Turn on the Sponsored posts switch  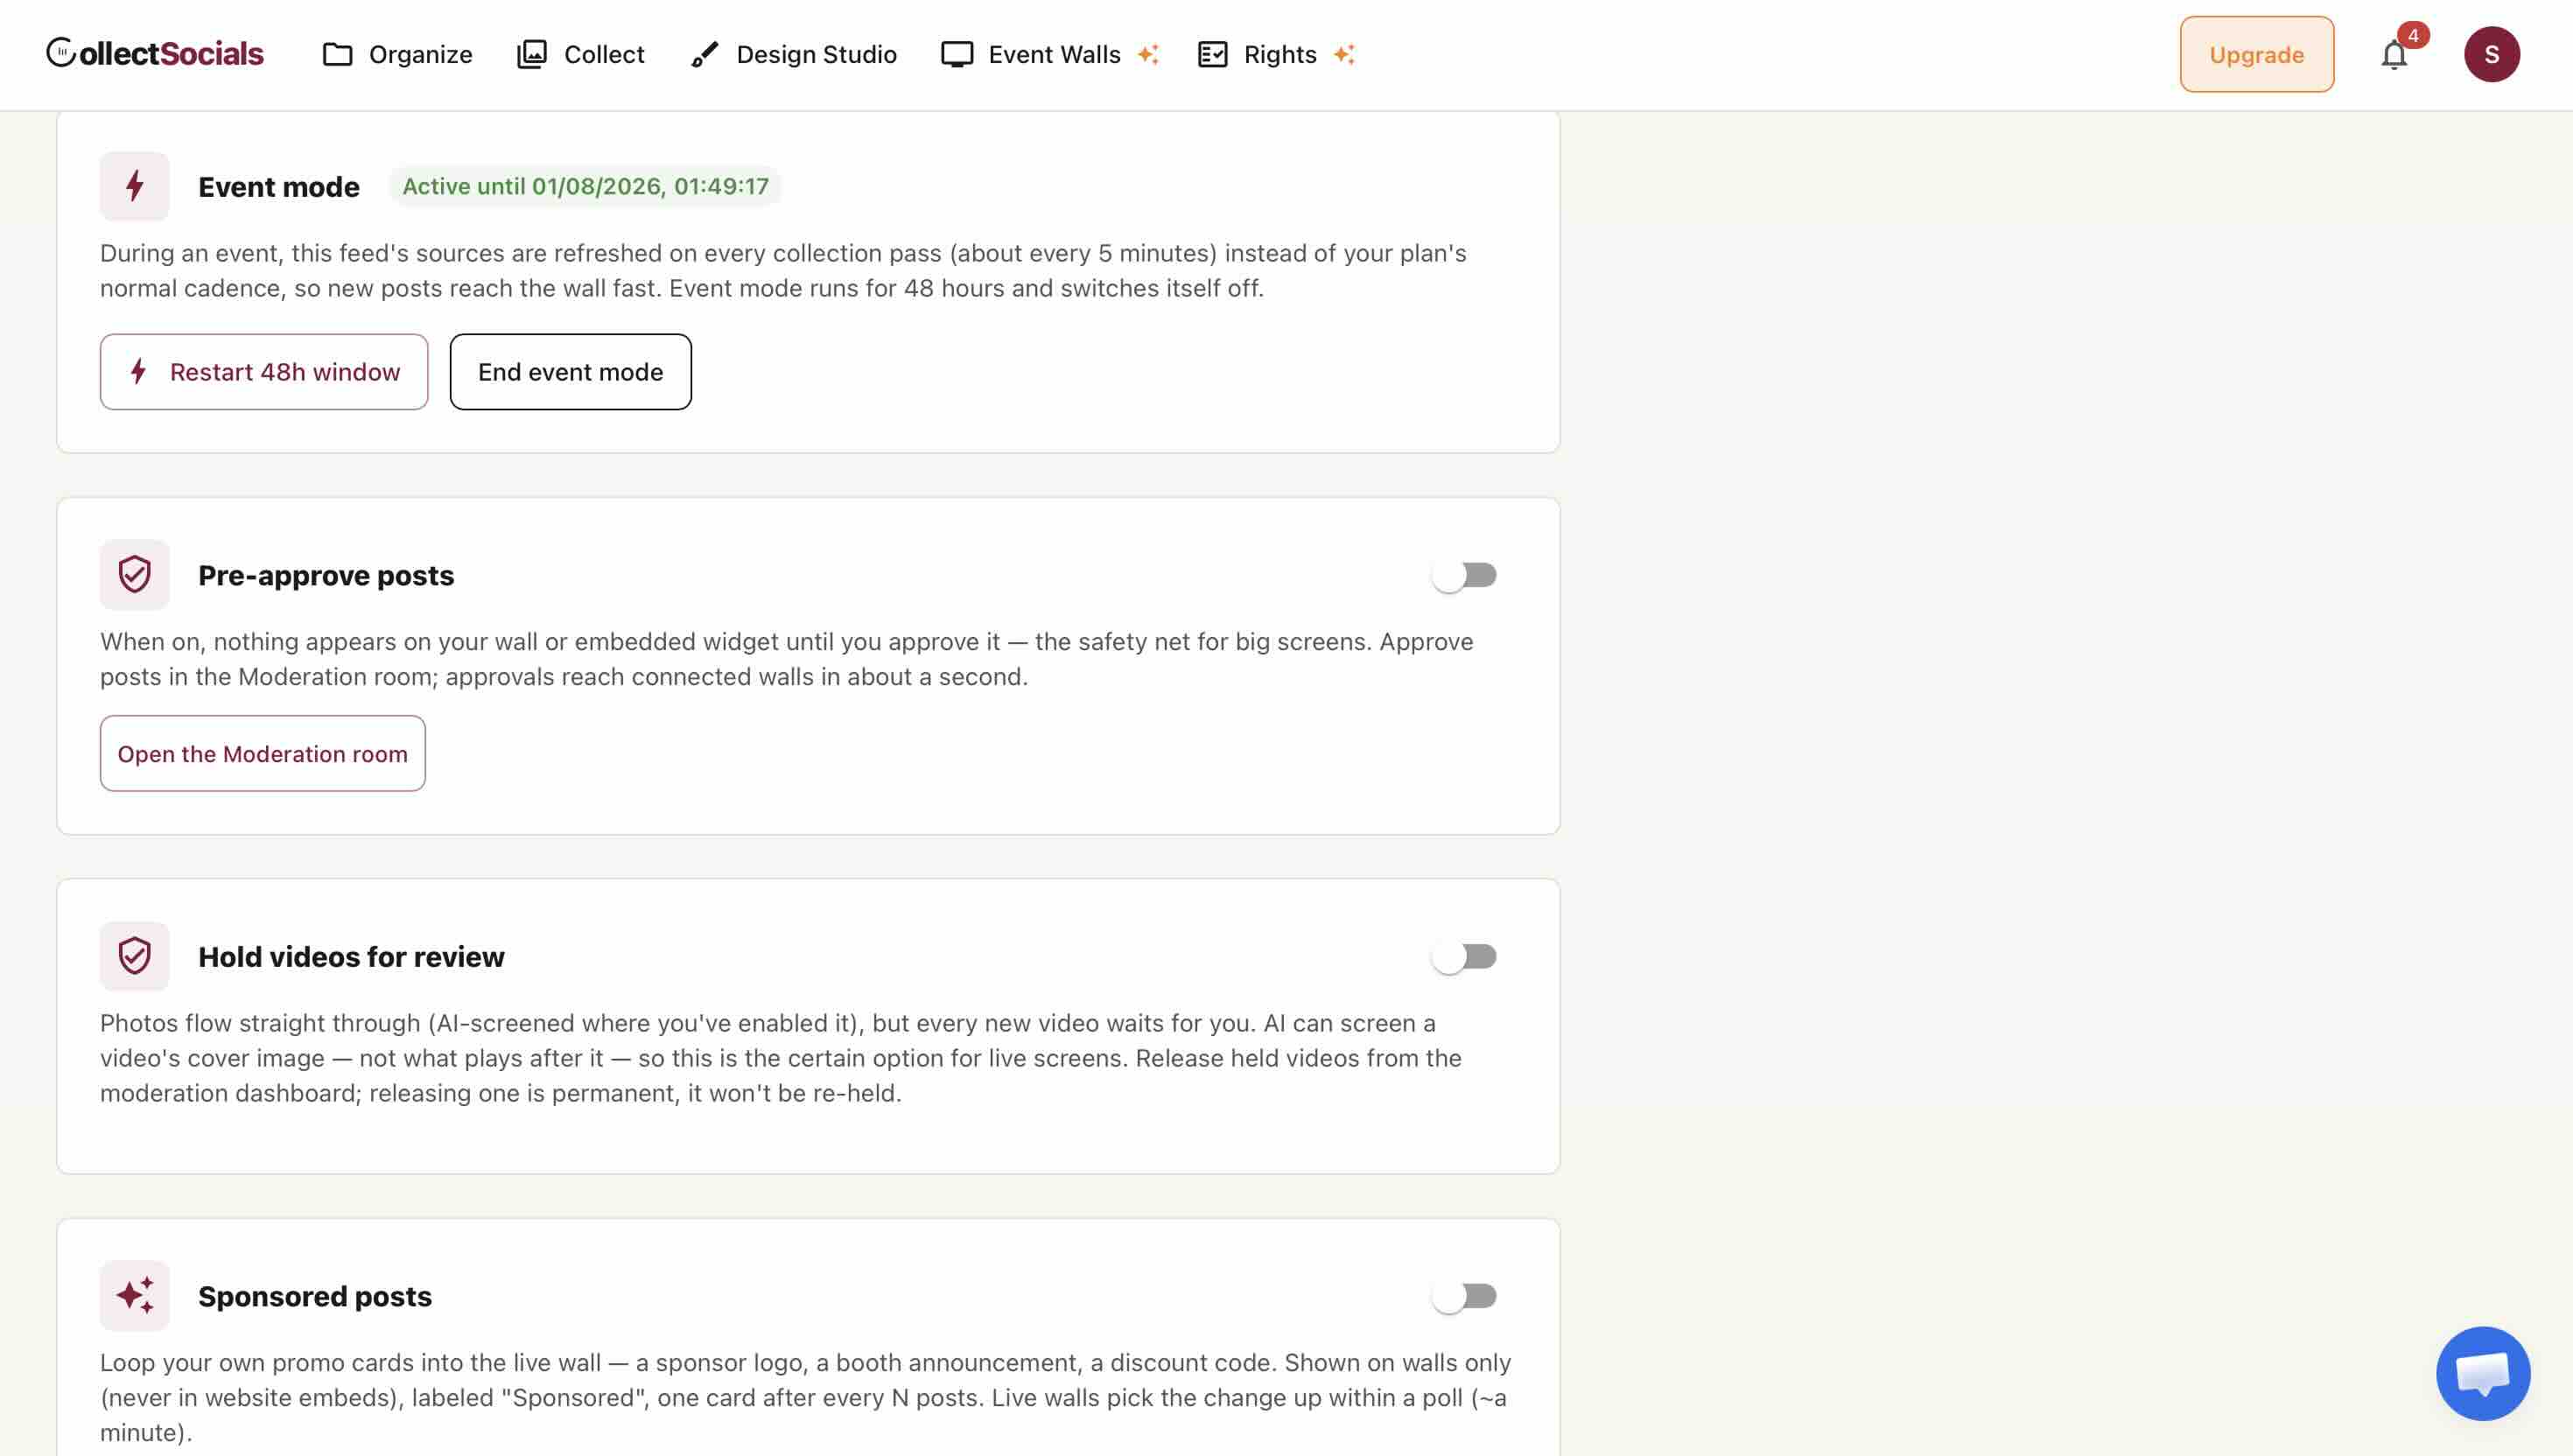[x=1464, y=1295]
